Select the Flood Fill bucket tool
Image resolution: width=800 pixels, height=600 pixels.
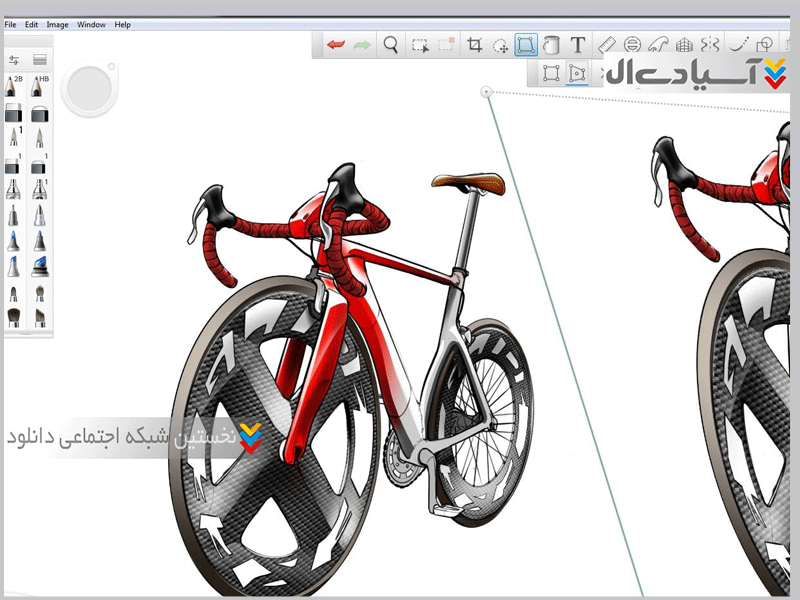(x=552, y=45)
